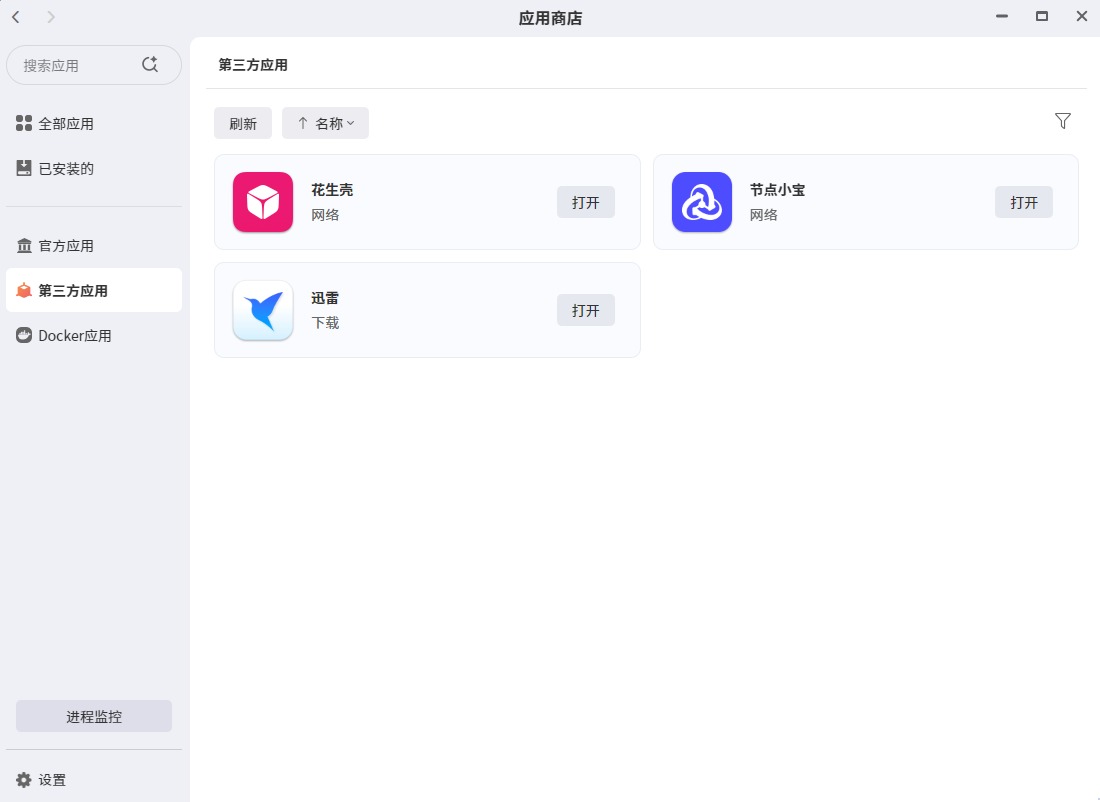Click the search refresh icon in search box
The height and width of the screenshot is (802, 1100).
150,63
